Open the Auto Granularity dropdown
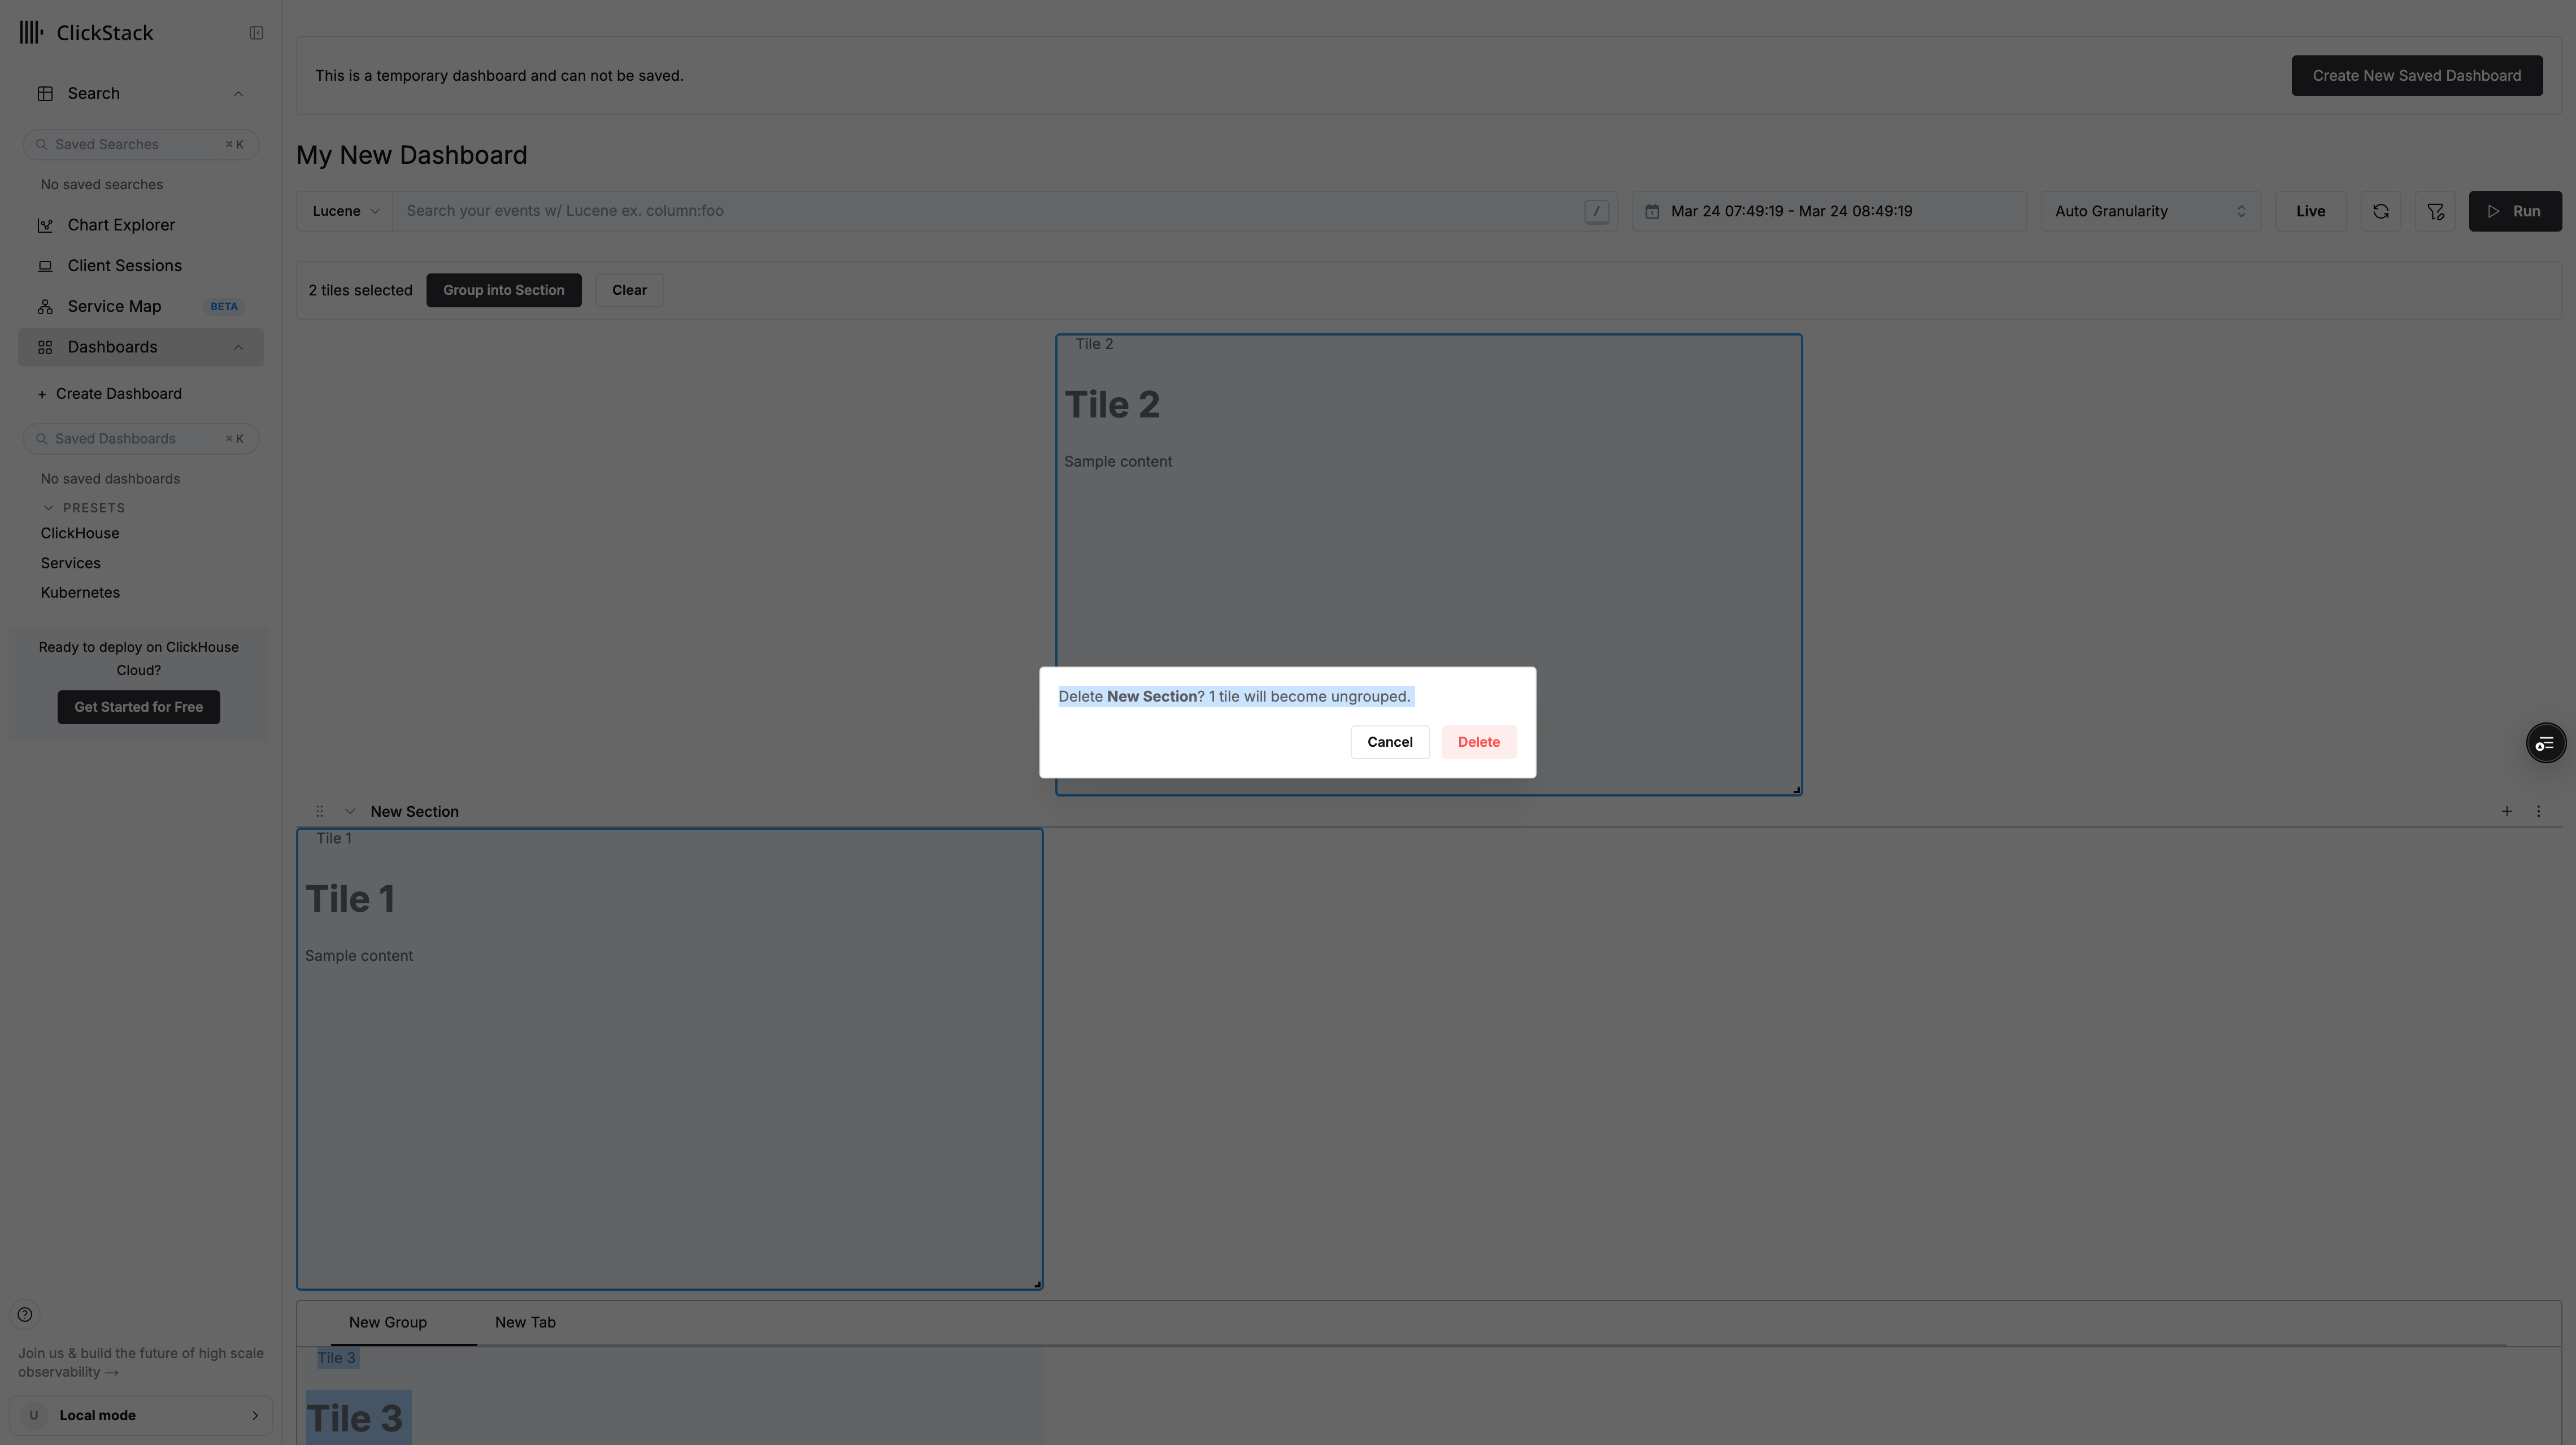Viewport: 2576px width, 1445px height. click(x=2150, y=211)
